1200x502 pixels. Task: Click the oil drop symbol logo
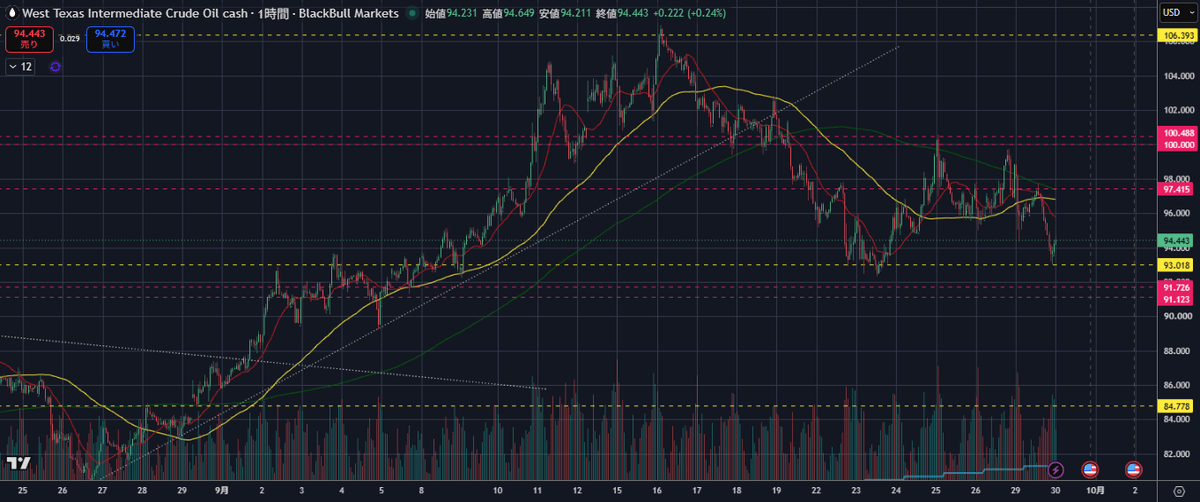[x=11, y=14]
